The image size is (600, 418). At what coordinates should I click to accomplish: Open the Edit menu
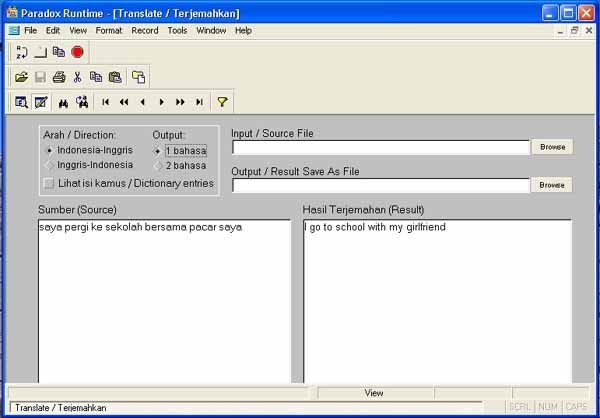click(x=53, y=31)
